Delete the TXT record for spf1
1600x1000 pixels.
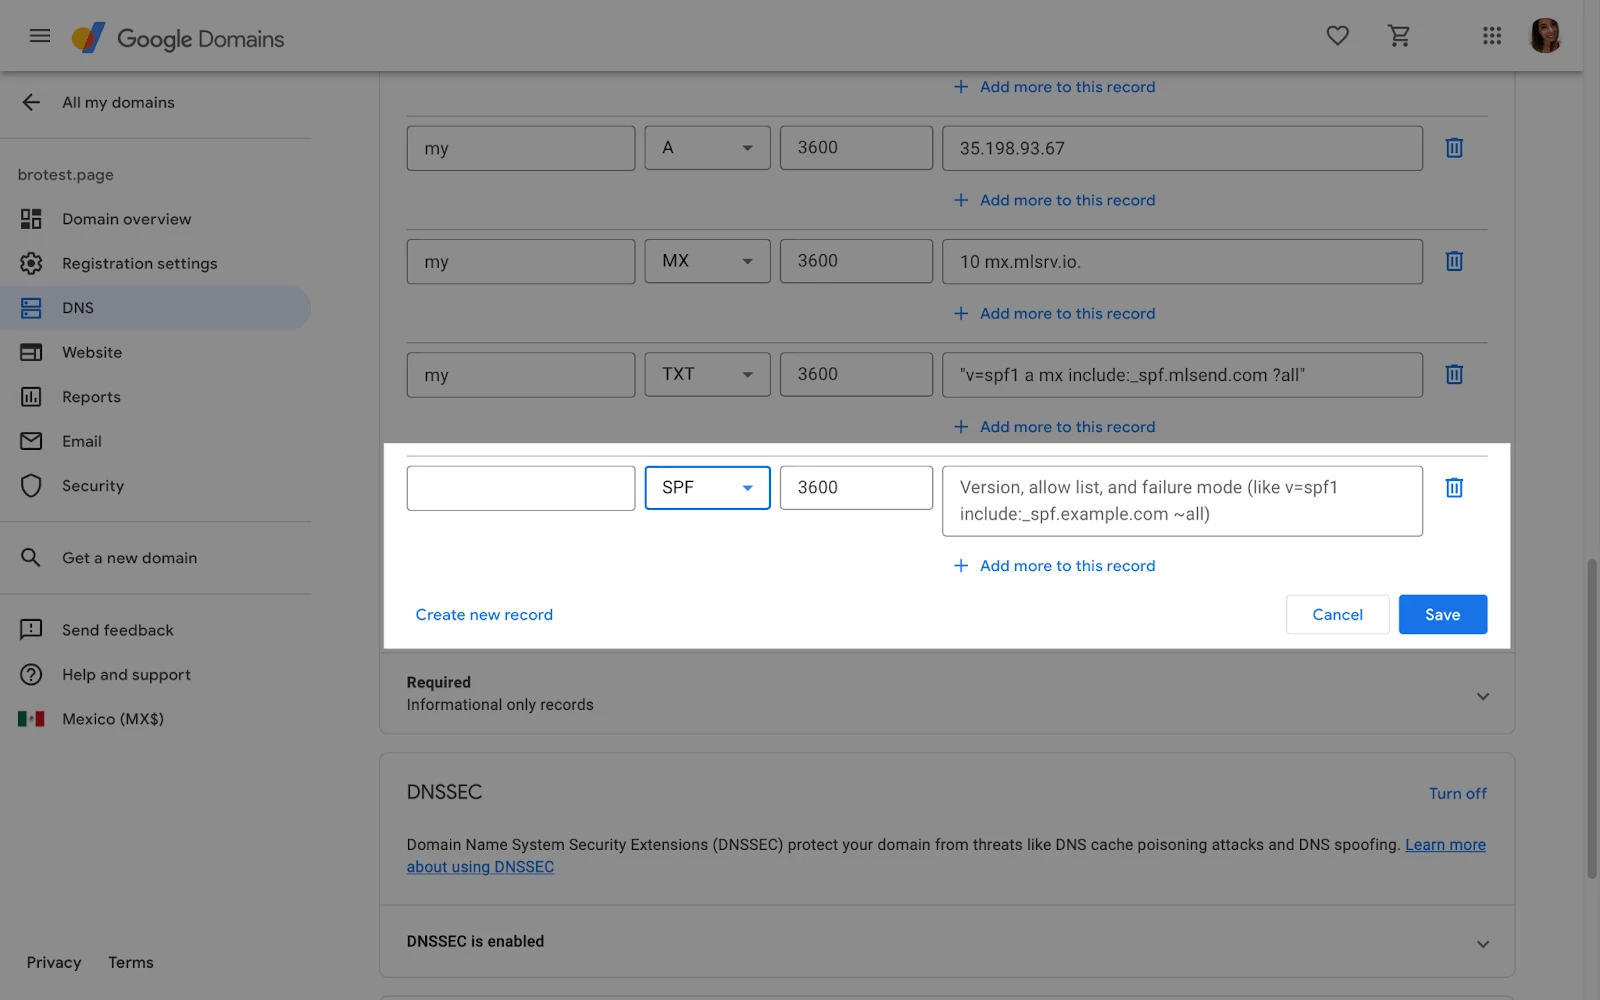[x=1454, y=374]
